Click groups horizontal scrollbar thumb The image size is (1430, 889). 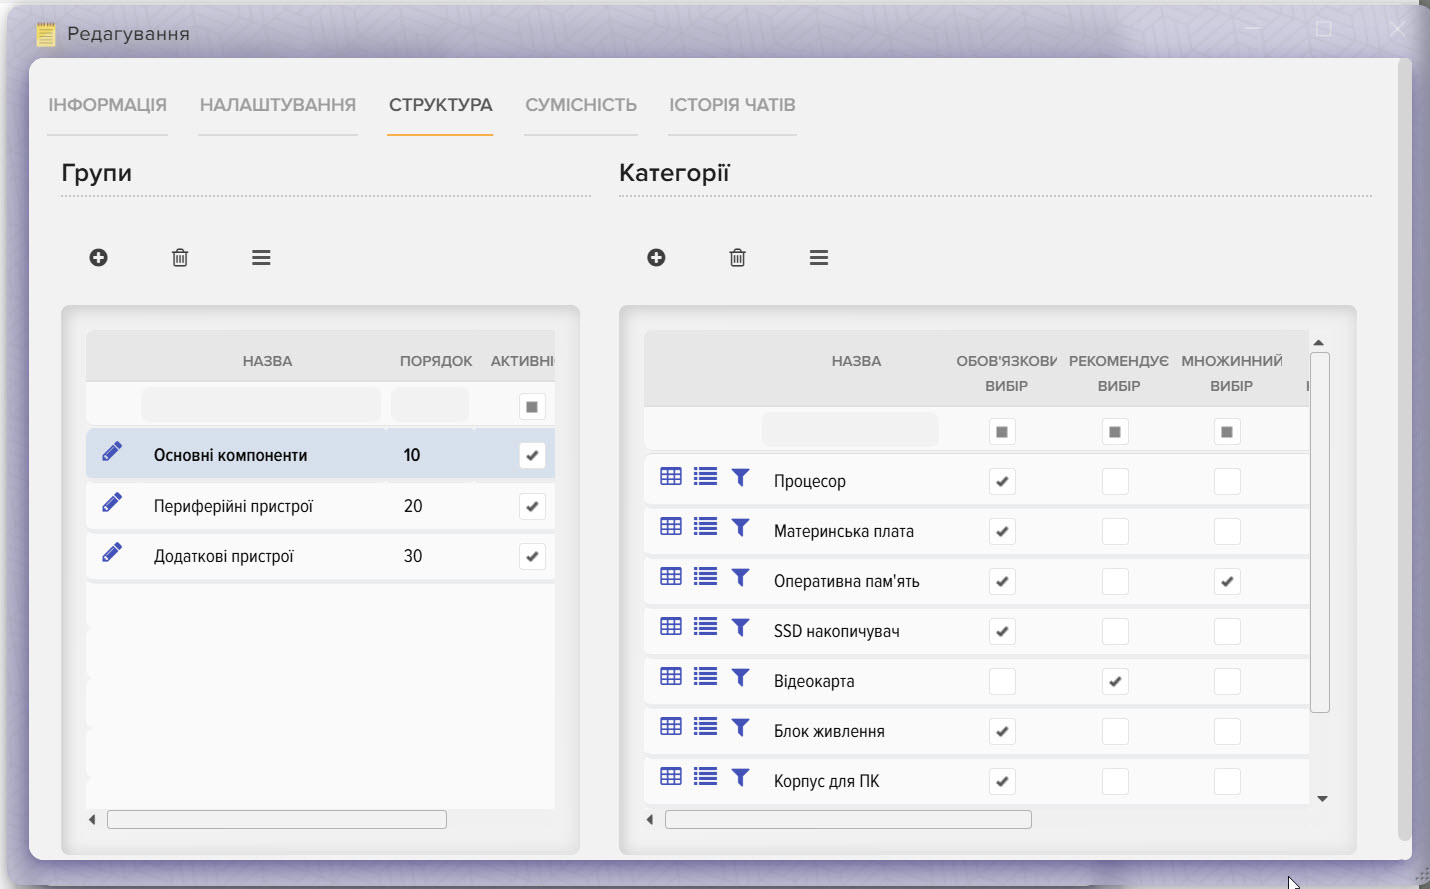277,820
